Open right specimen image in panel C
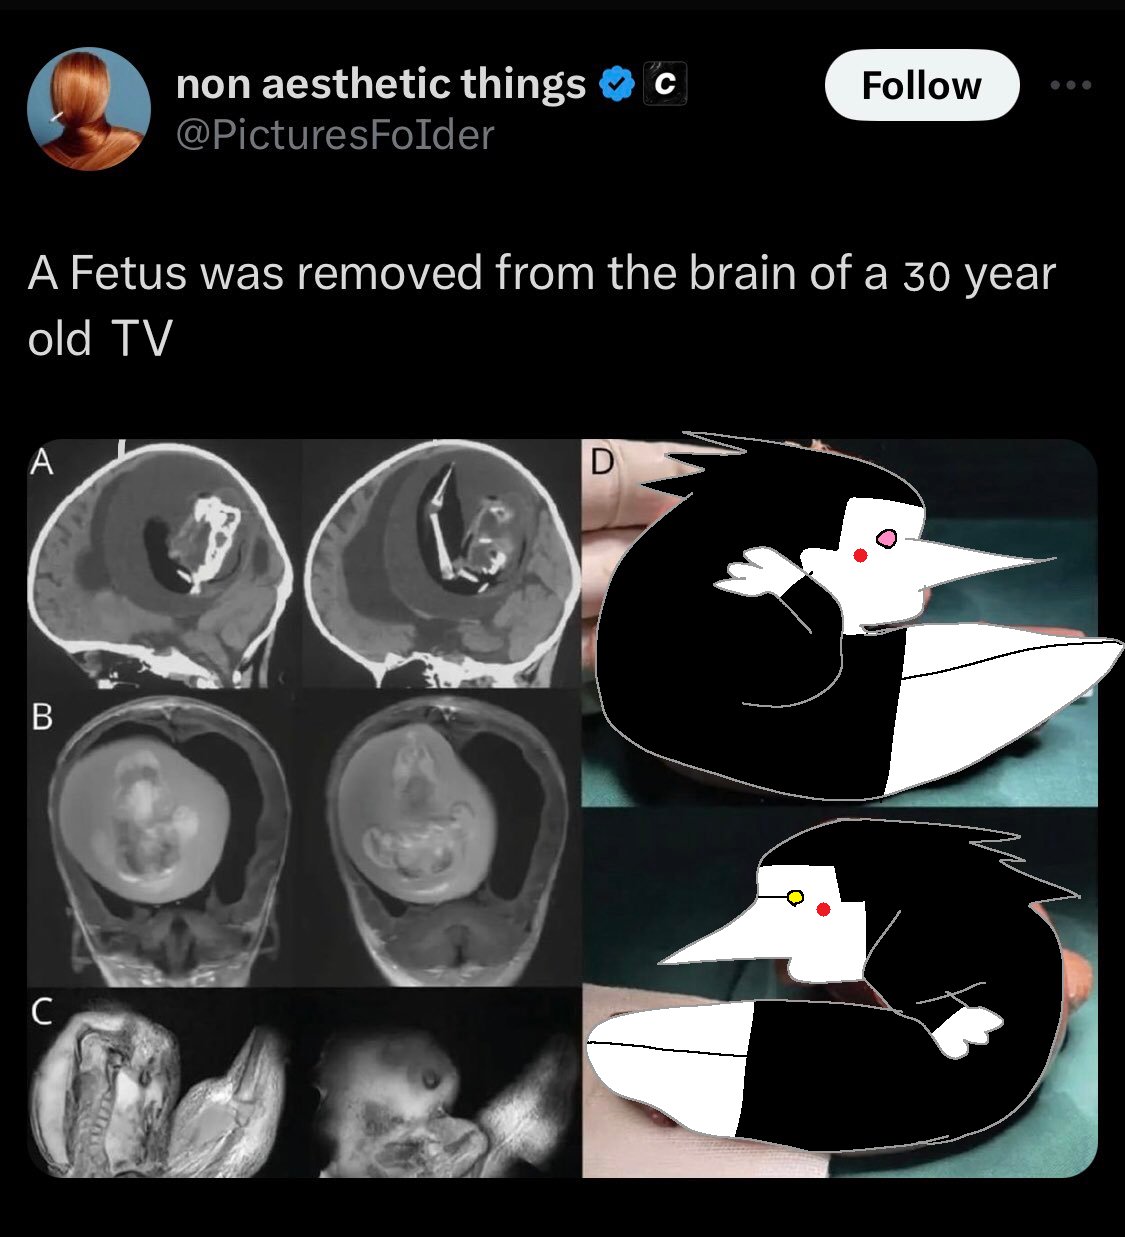 click(442, 1083)
